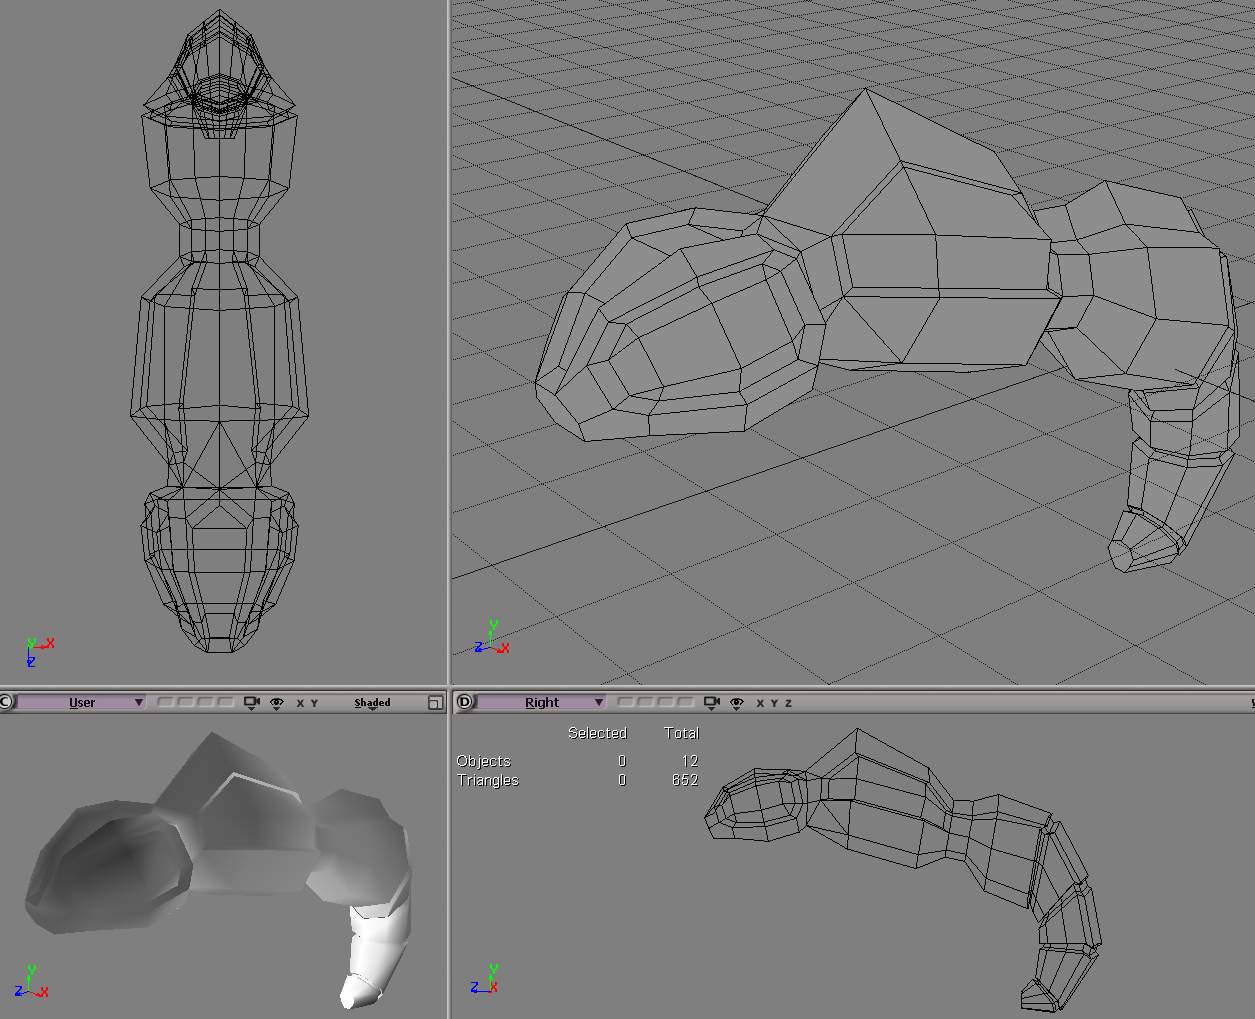Screen dimensions: 1255x1019
Task: Open camera menu icon in User viewport
Action: pyautogui.click(x=252, y=702)
